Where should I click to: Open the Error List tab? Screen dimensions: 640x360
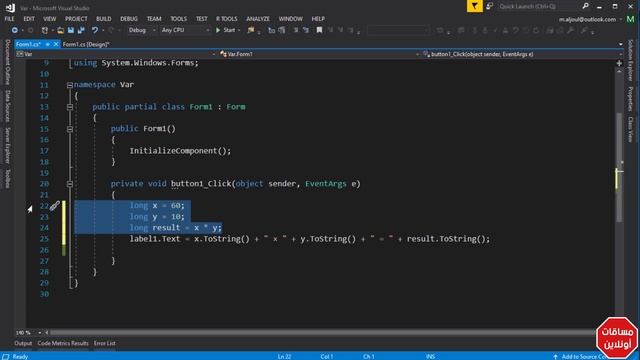click(104, 343)
